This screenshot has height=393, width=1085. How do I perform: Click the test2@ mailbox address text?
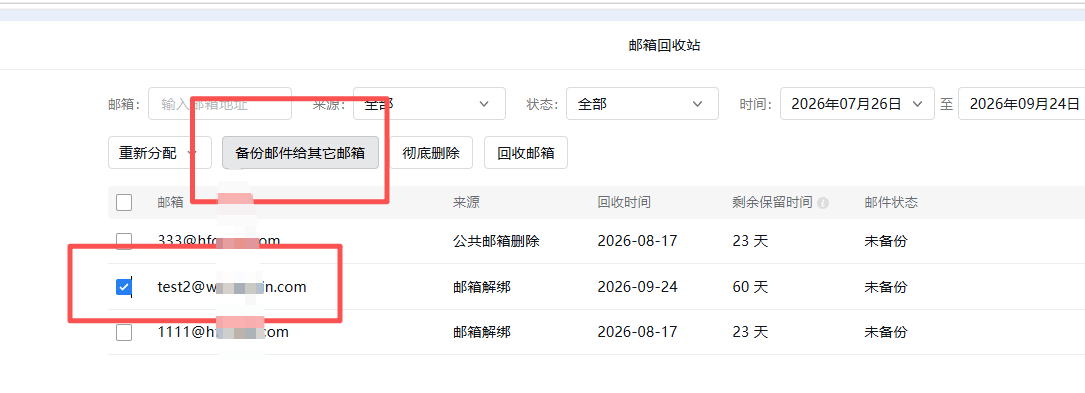pyautogui.click(x=232, y=286)
